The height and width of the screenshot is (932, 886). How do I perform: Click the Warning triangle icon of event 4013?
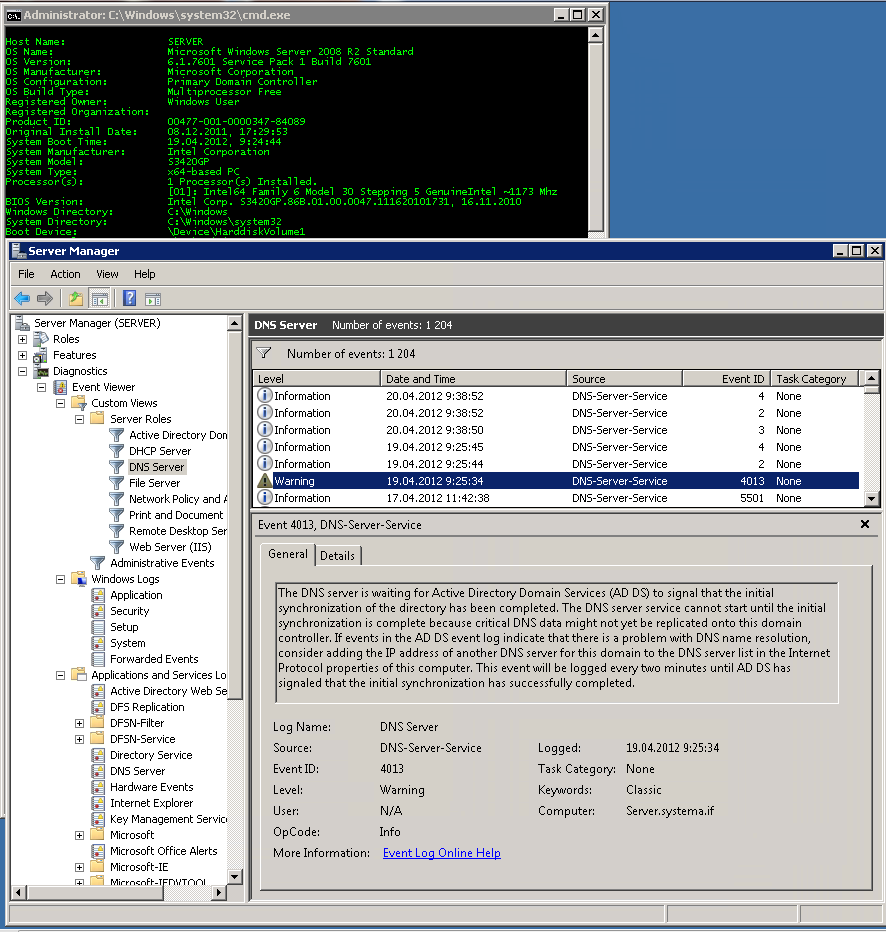pos(264,481)
